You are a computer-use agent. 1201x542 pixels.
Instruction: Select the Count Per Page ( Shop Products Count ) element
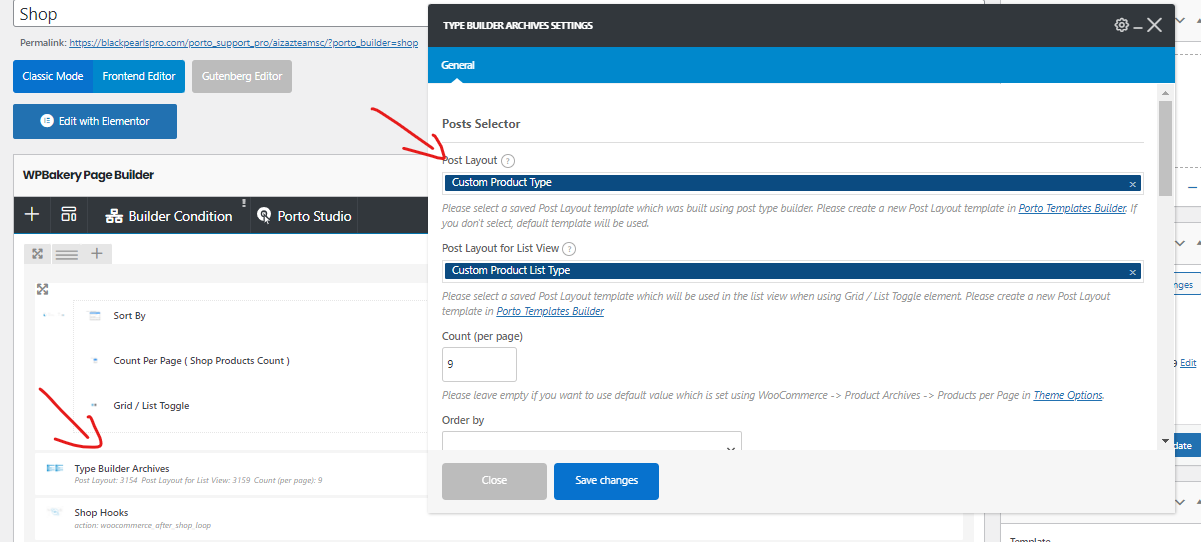tap(202, 361)
